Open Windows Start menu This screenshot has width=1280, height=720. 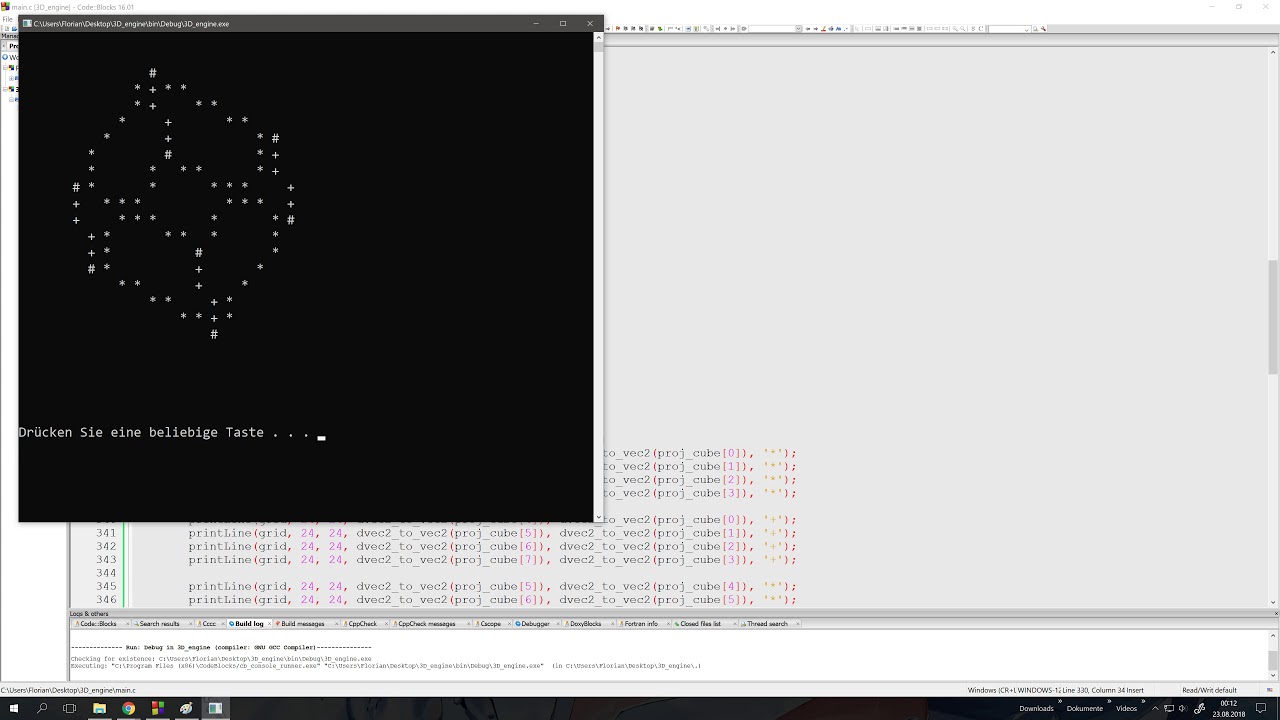[x=14, y=708]
